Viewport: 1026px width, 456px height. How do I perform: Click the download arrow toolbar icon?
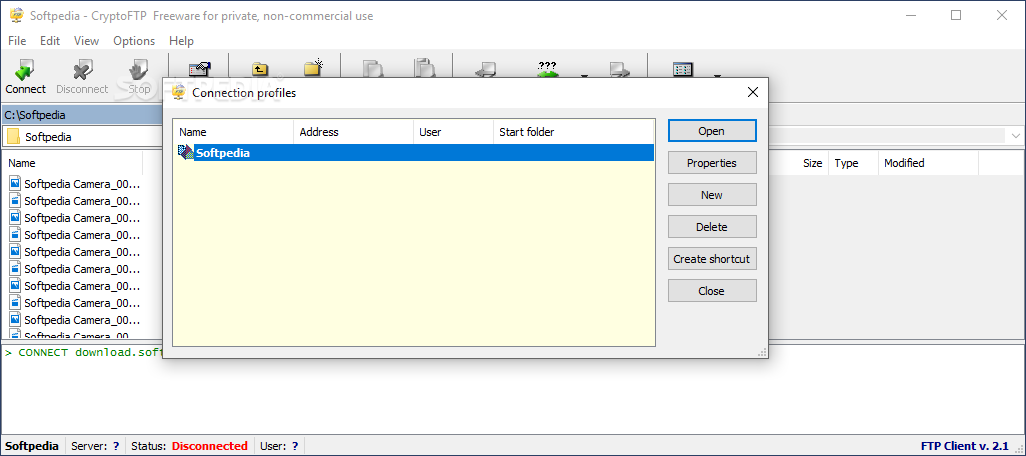486,69
